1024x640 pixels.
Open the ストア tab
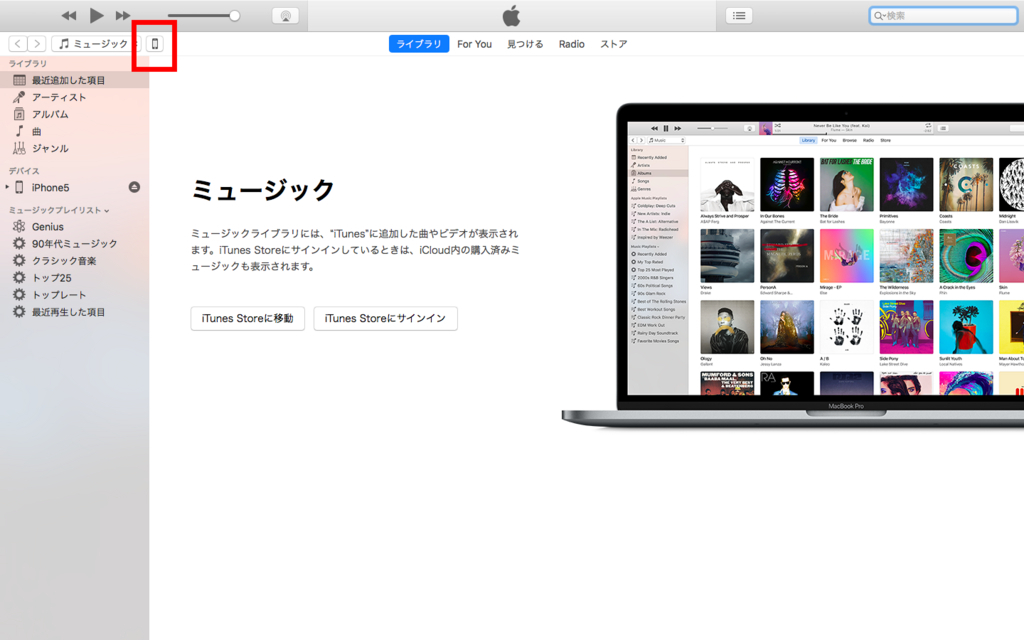(614, 44)
